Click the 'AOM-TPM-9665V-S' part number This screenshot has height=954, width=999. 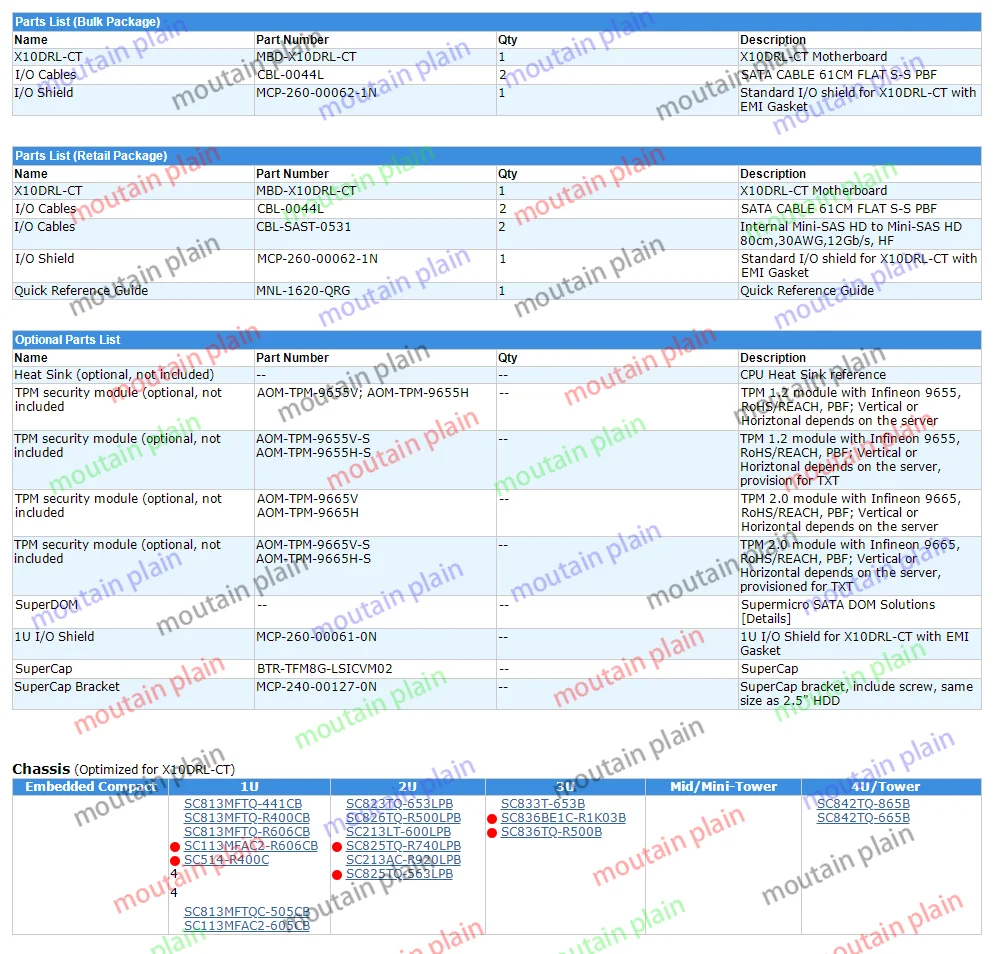(313, 545)
